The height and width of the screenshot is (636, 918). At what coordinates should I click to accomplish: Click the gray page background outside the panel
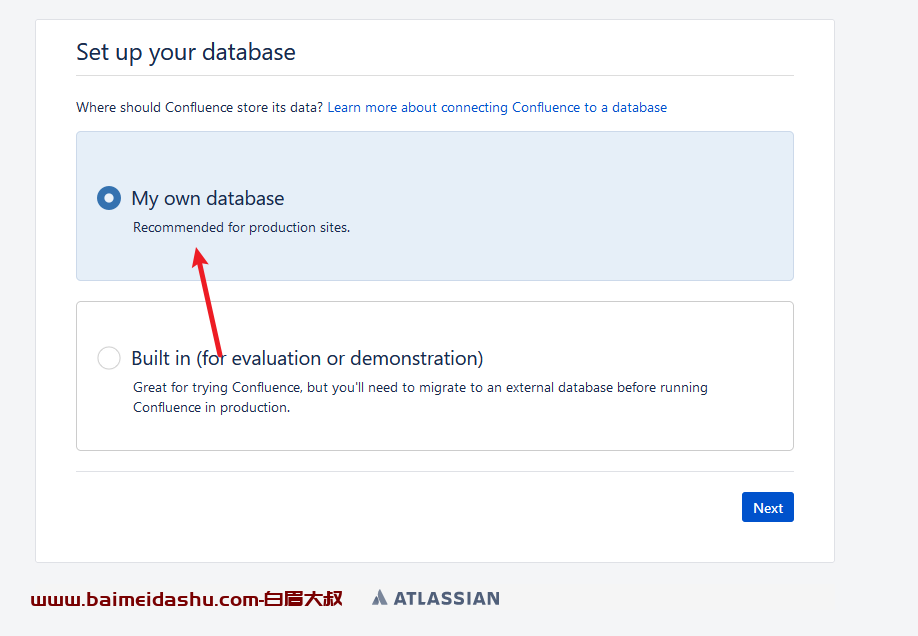[x=876, y=293]
